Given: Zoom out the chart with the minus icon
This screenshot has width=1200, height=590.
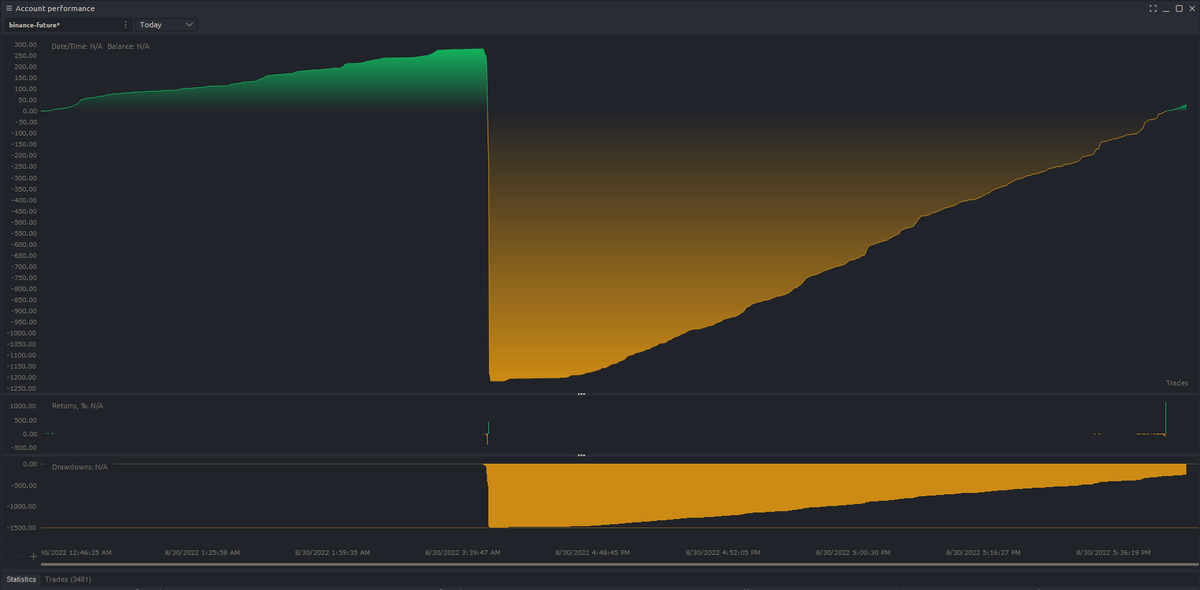Looking at the screenshot, I should coord(18,555).
